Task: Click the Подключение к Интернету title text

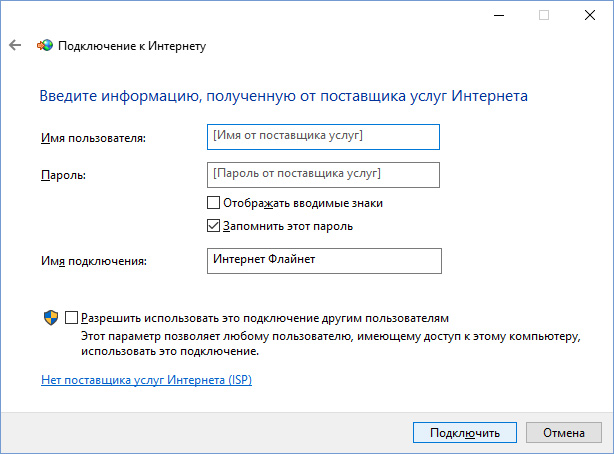Action: pos(132,46)
